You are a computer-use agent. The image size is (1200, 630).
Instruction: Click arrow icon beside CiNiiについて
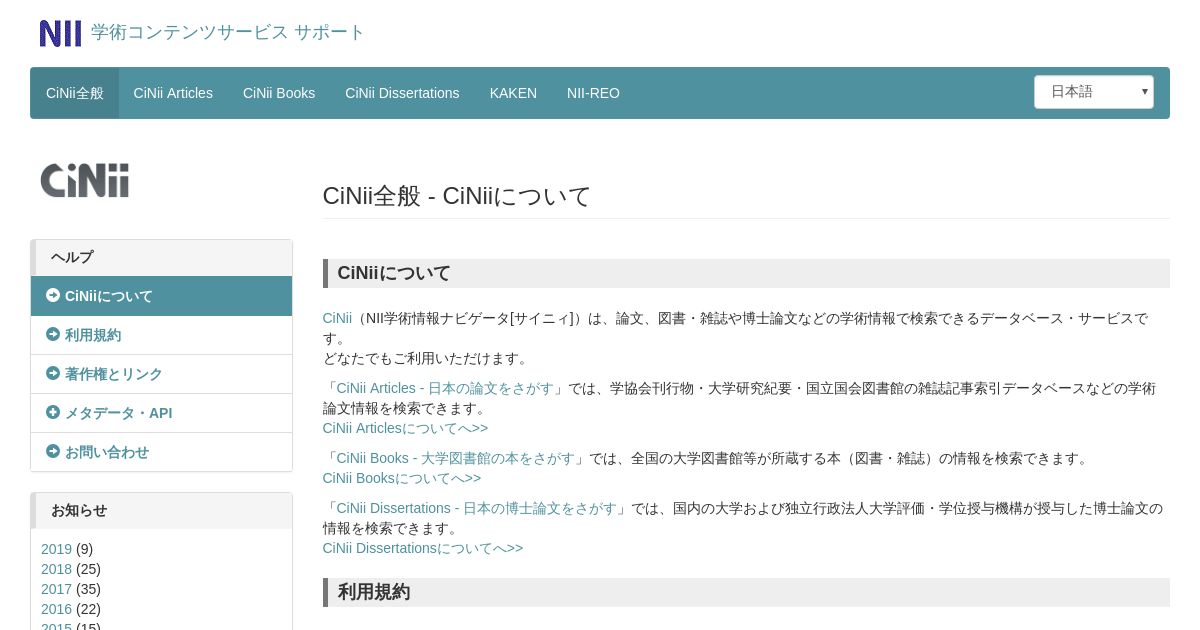(x=53, y=296)
